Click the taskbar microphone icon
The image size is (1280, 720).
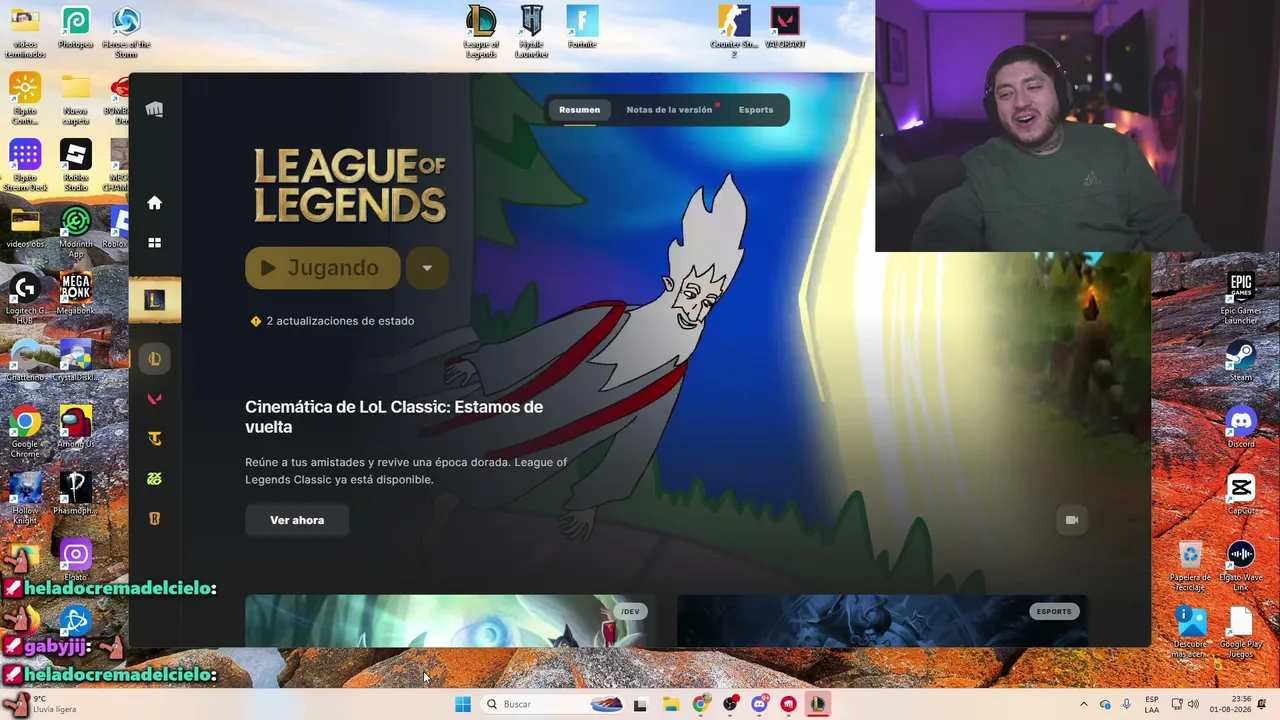(x=1127, y=704)
